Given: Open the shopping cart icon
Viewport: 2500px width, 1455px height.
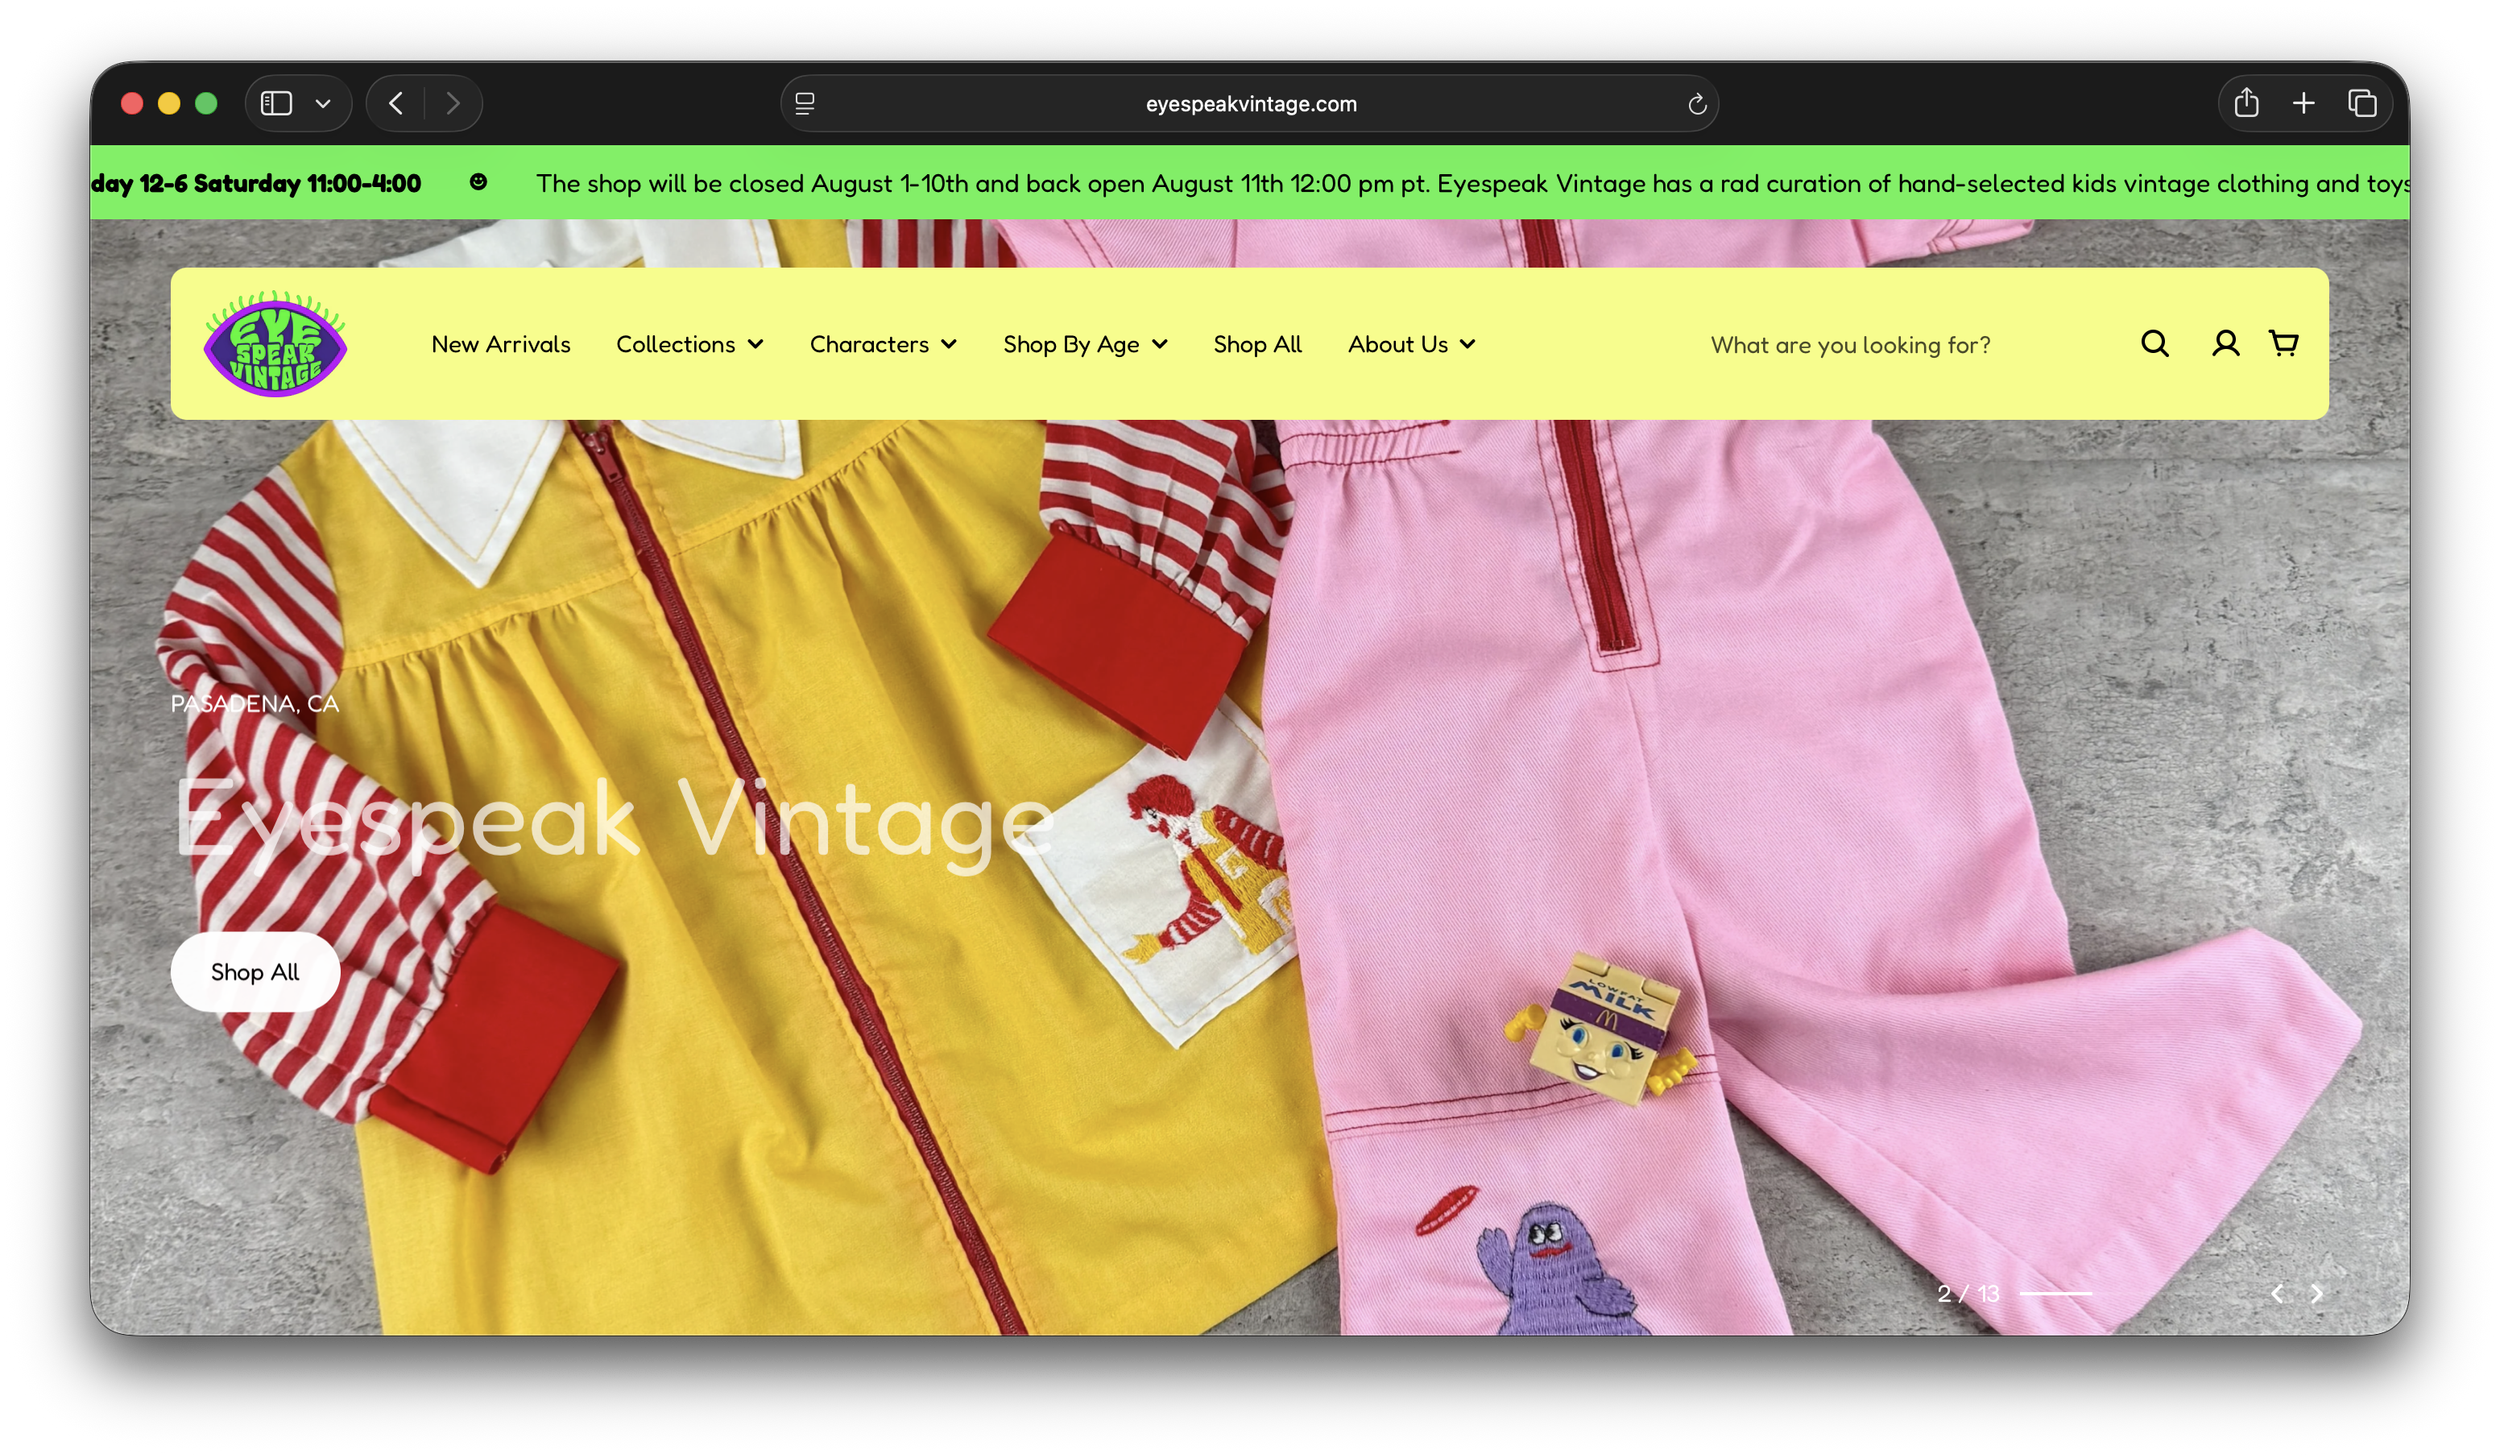Looking at the screenshot, I should click(2284, 344).
